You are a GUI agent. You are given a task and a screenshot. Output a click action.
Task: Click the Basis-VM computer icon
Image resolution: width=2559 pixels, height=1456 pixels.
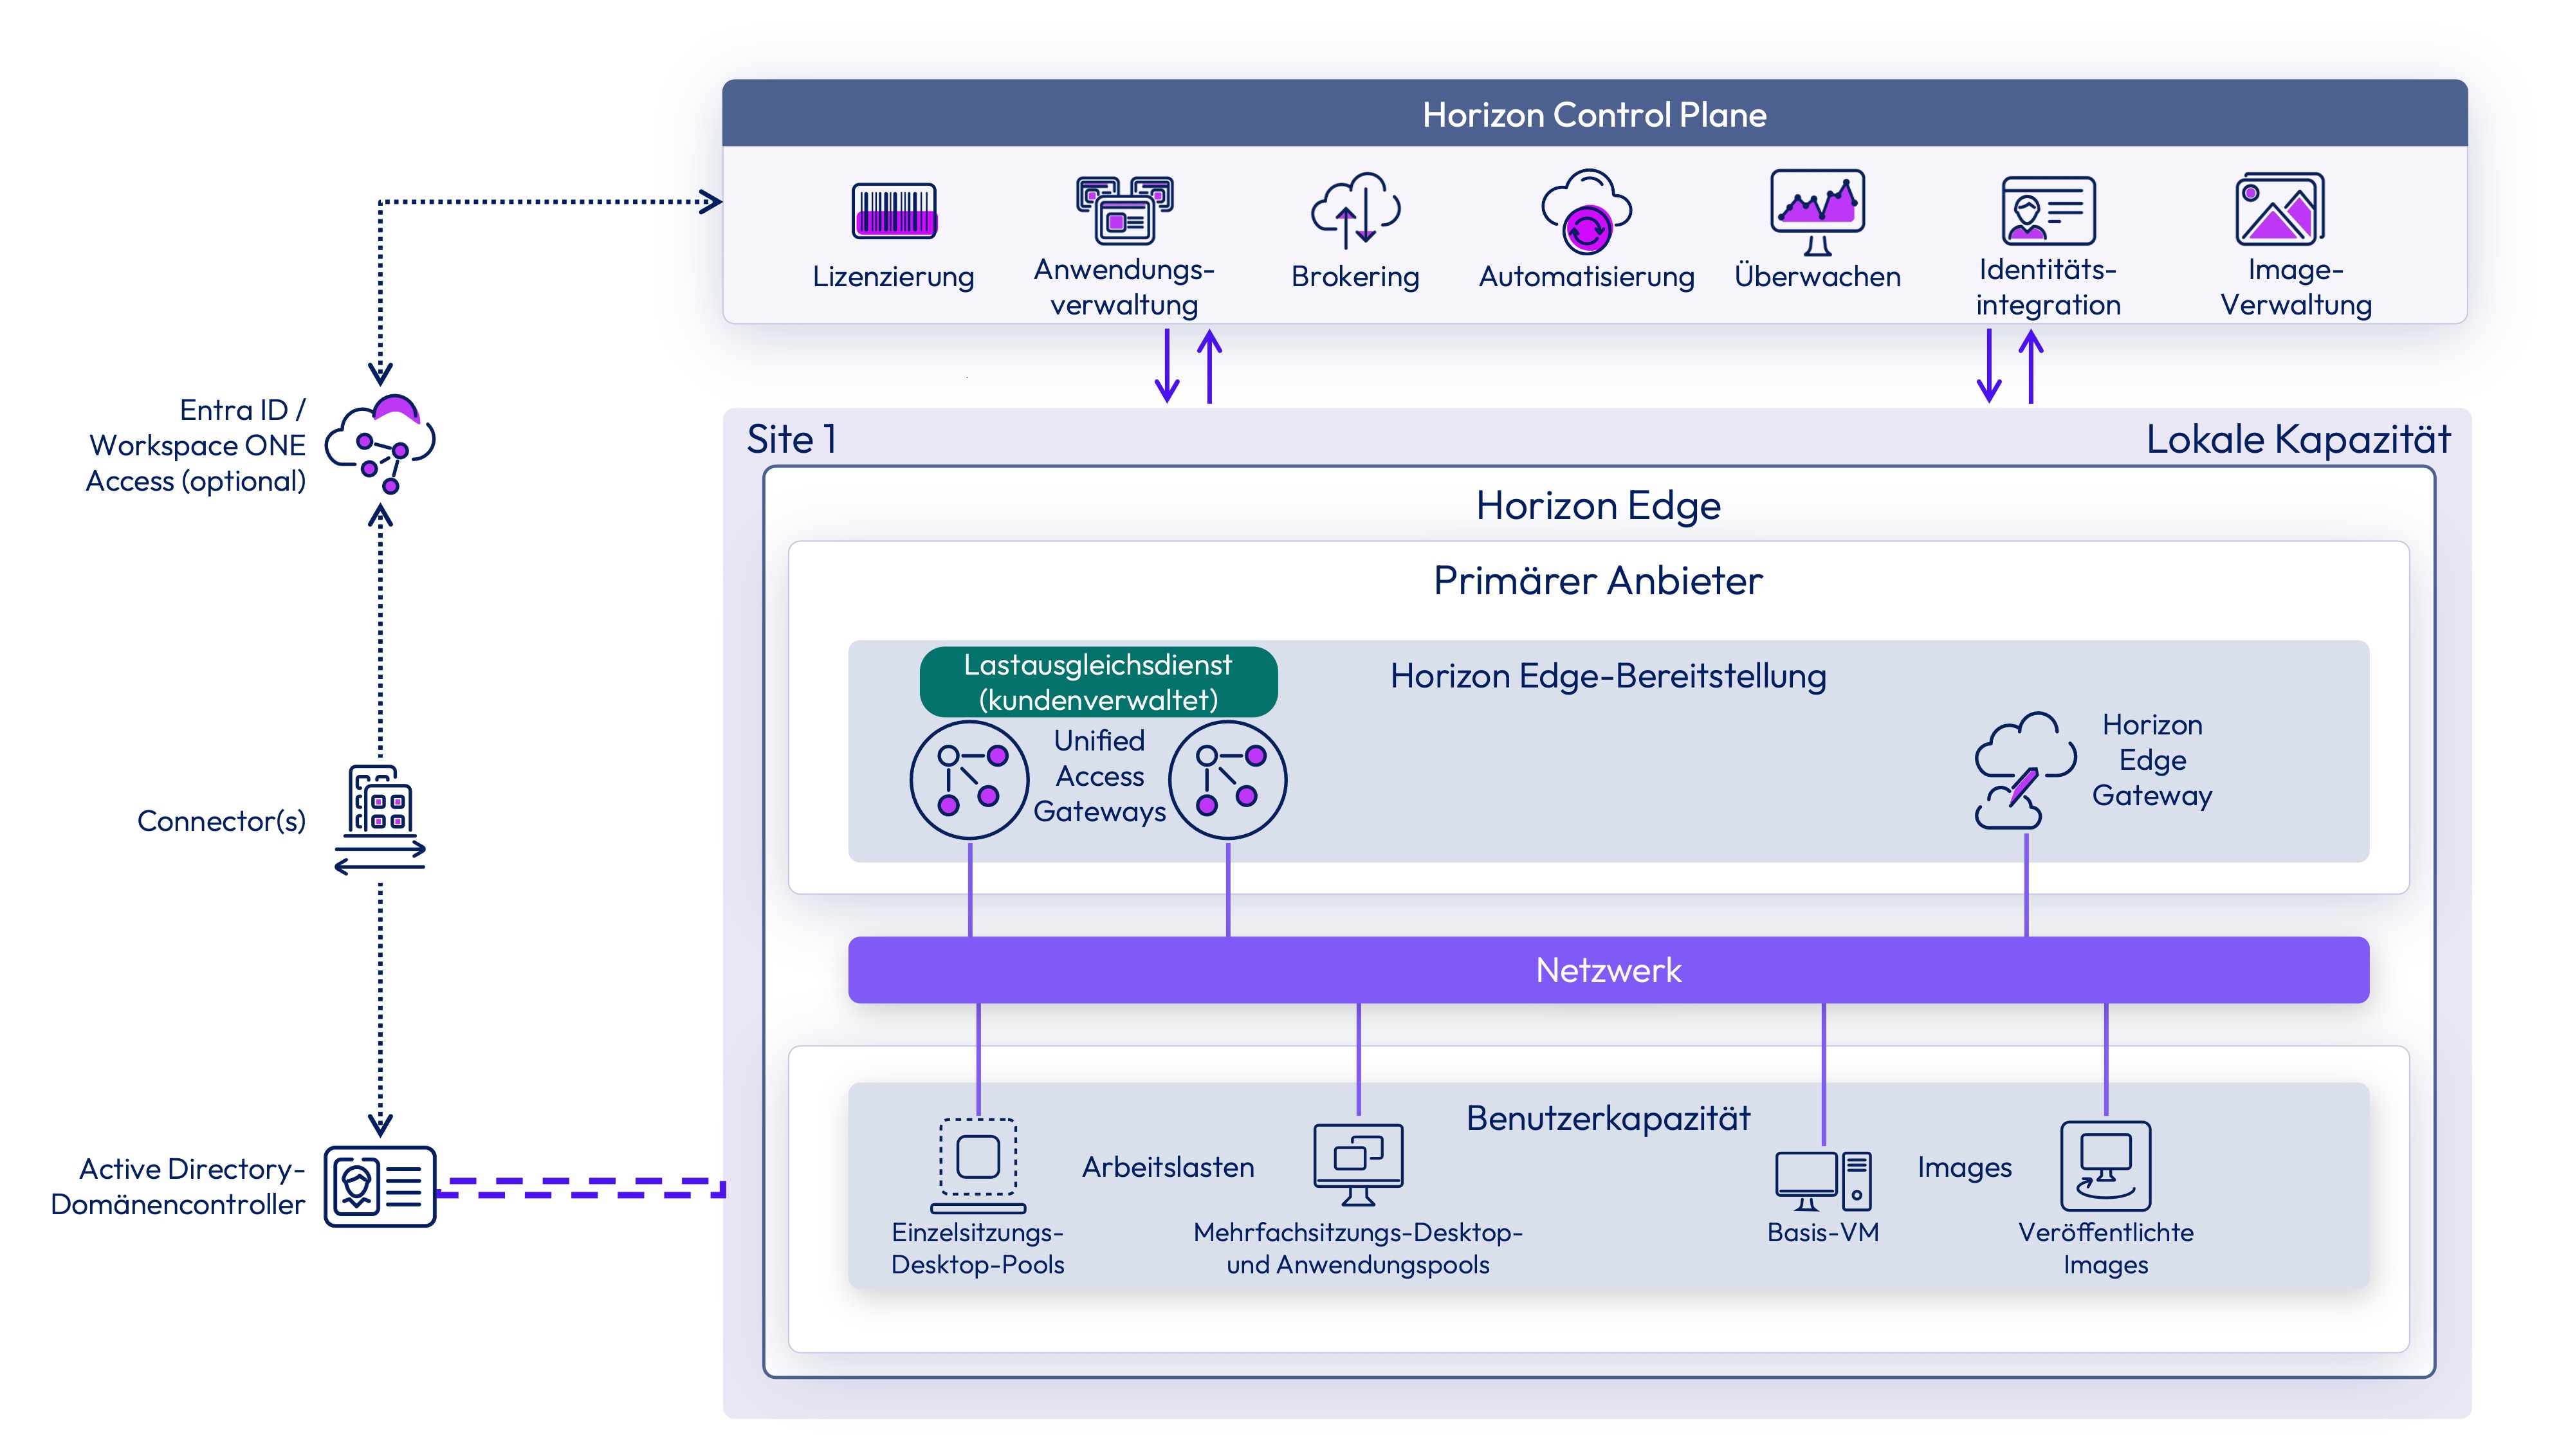(1823, 1181)
